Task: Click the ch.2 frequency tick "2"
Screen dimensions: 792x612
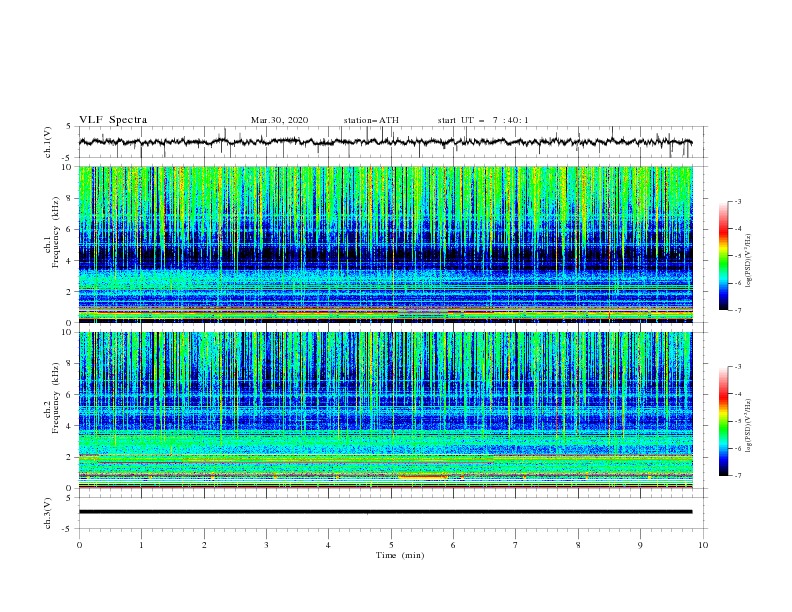Action: (69, 457)
